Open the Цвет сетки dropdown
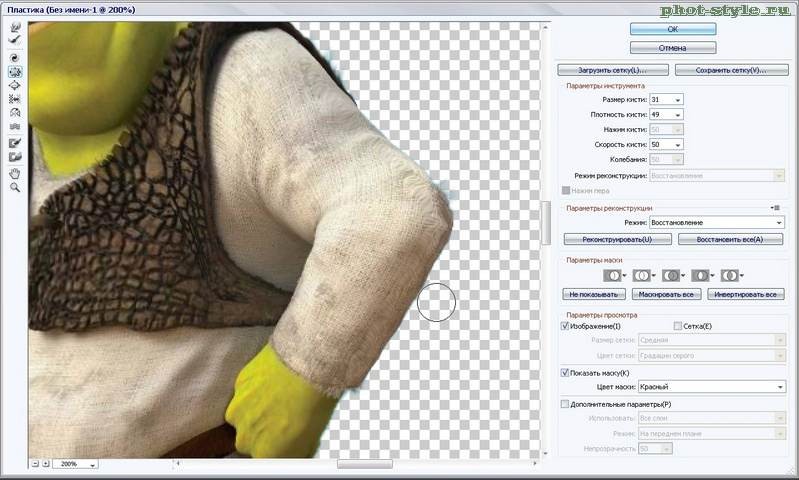The width and height of the screenshot is (799, 480). coord(711,355)
